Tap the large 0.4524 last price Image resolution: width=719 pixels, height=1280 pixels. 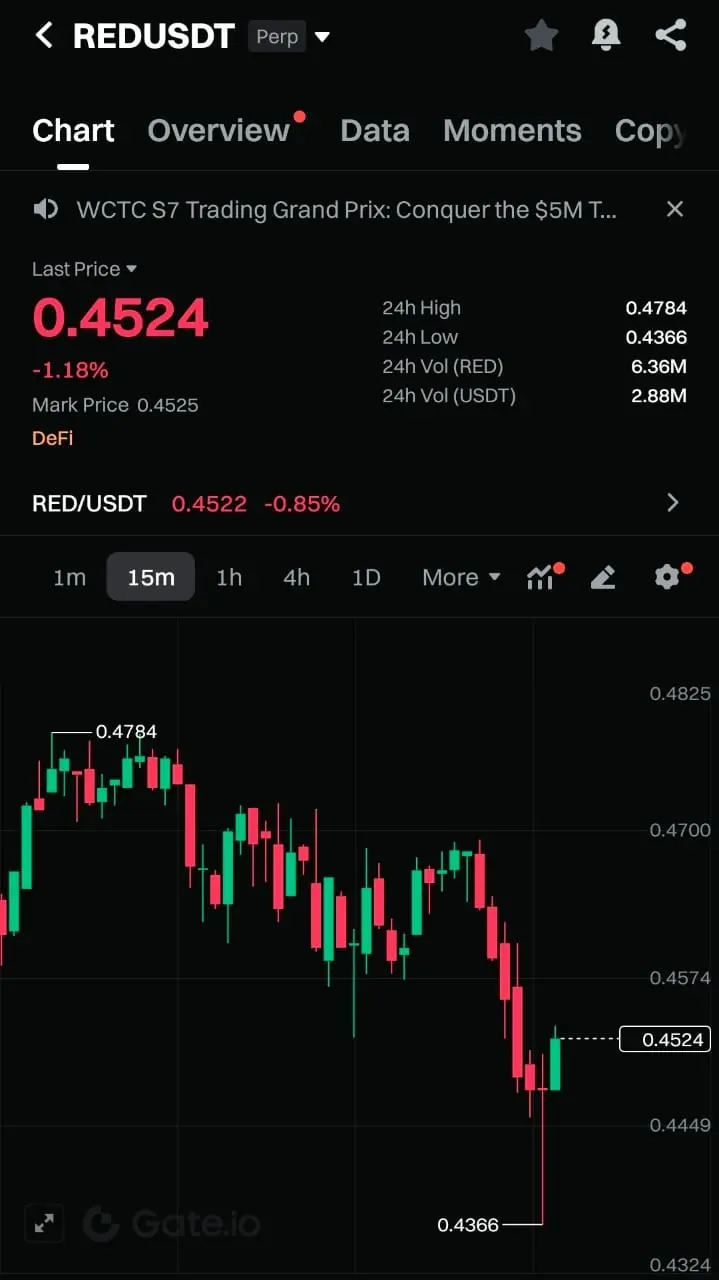120,318
